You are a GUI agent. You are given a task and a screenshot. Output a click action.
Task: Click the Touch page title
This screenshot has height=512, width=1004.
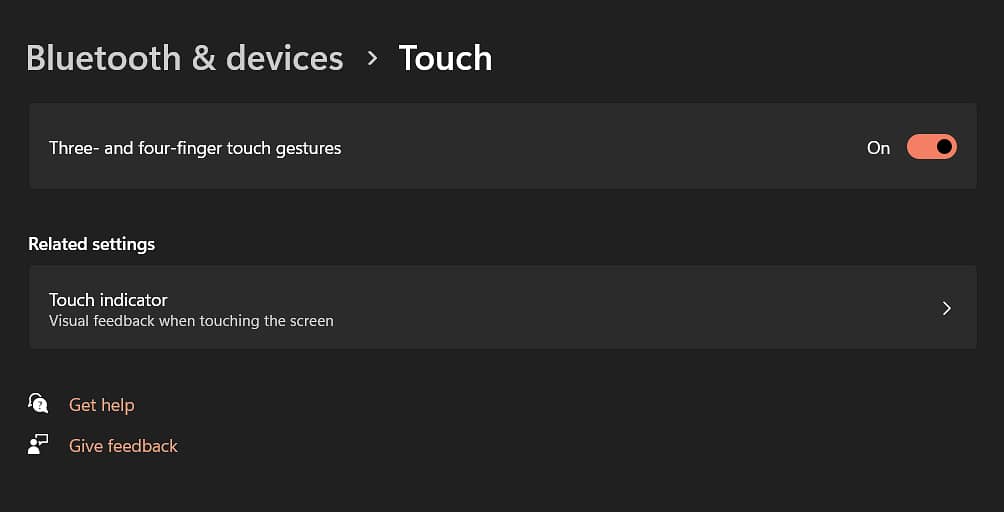click(x=445, y=58)
